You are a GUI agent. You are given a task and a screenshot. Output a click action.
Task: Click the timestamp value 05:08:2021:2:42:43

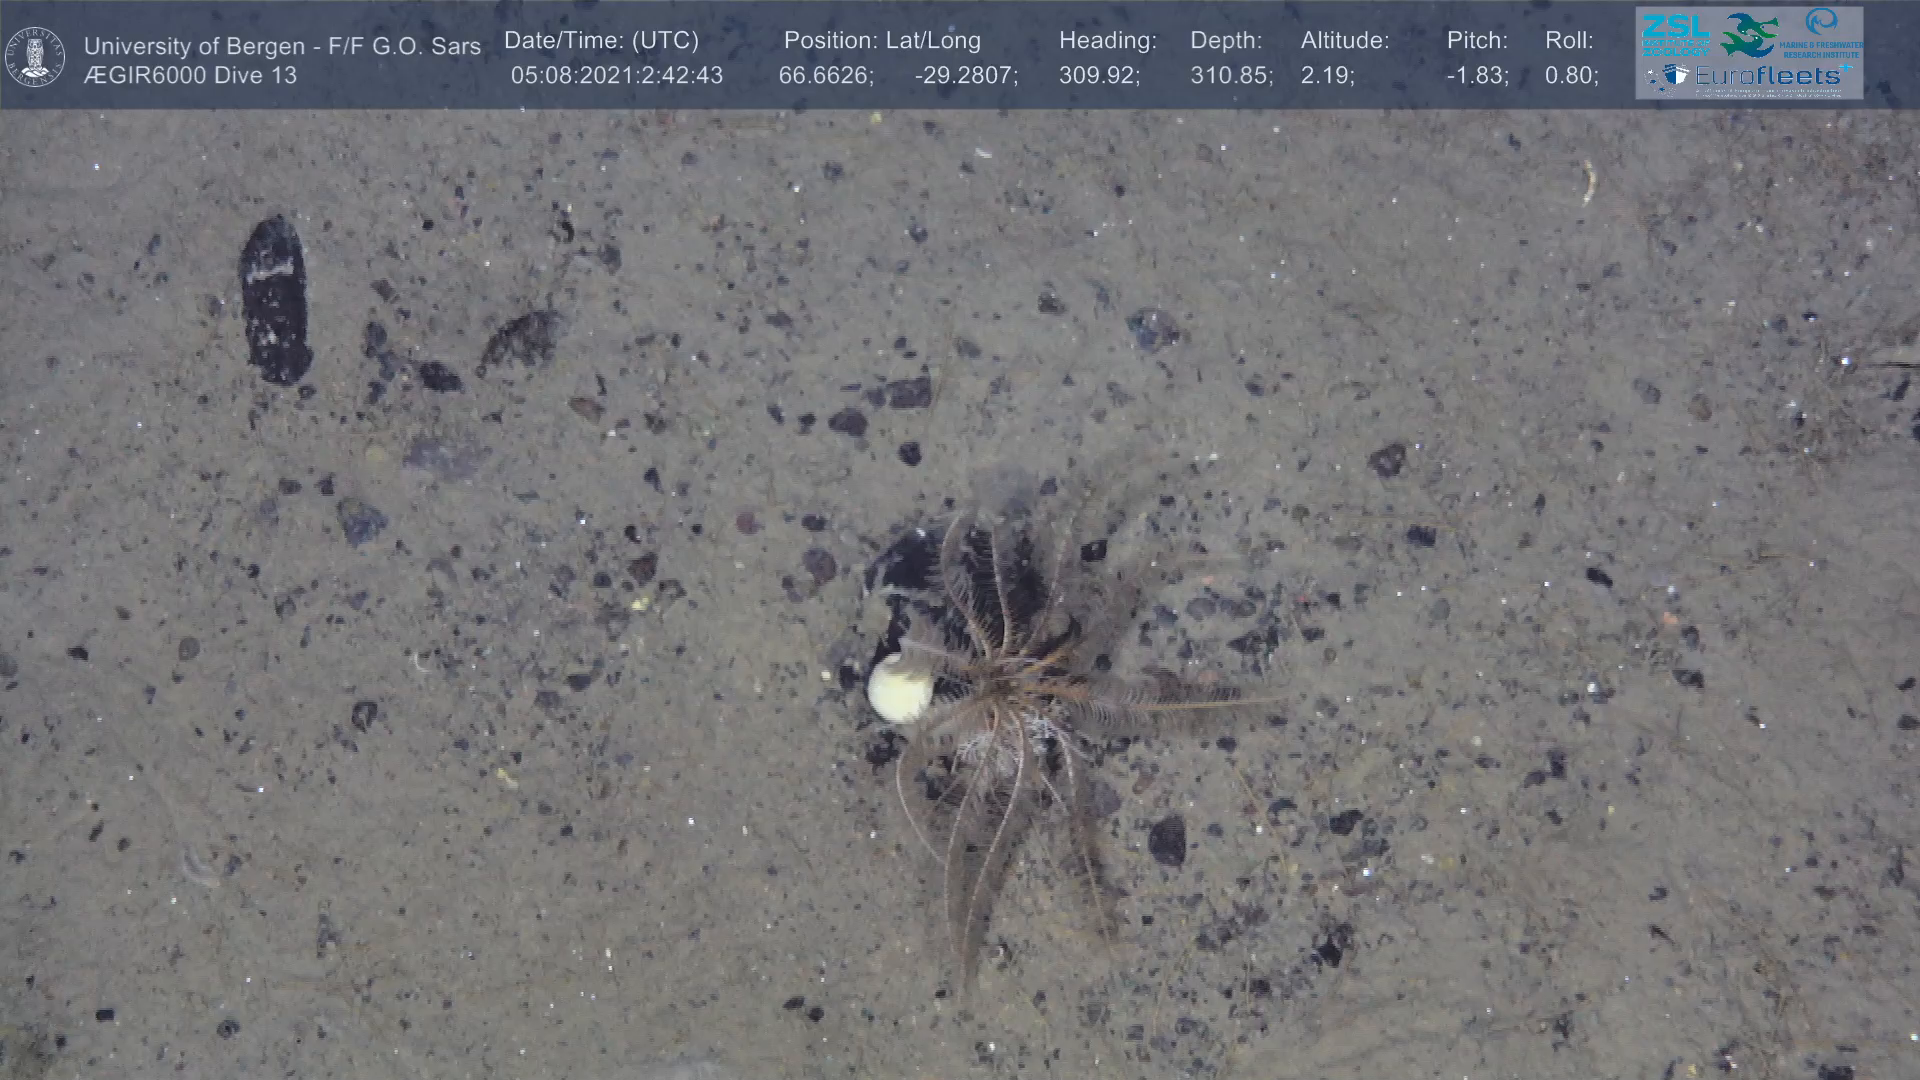(x=616, y=76)
